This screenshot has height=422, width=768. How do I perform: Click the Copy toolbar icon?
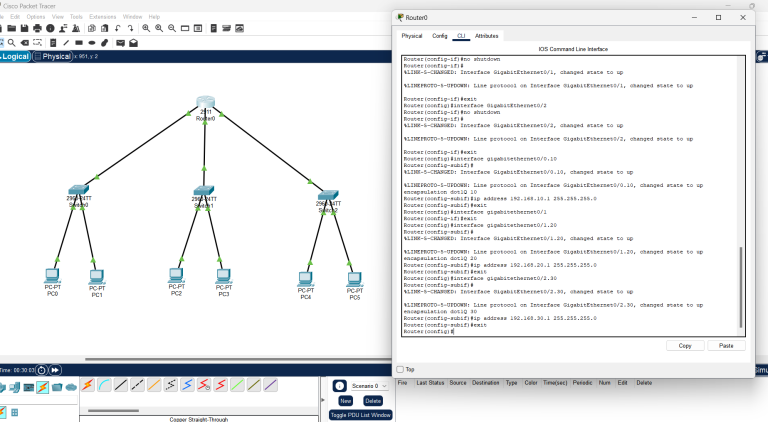92,28
